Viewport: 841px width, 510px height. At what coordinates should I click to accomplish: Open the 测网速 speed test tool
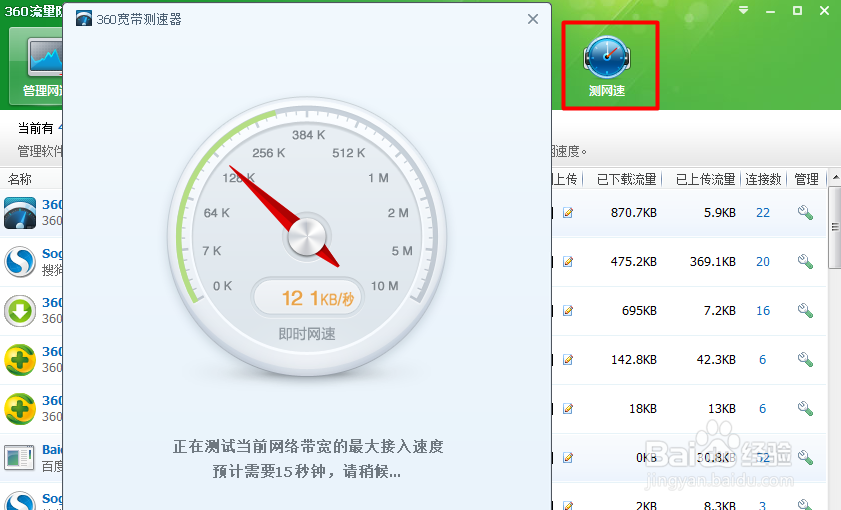click(x=607, y=66)
